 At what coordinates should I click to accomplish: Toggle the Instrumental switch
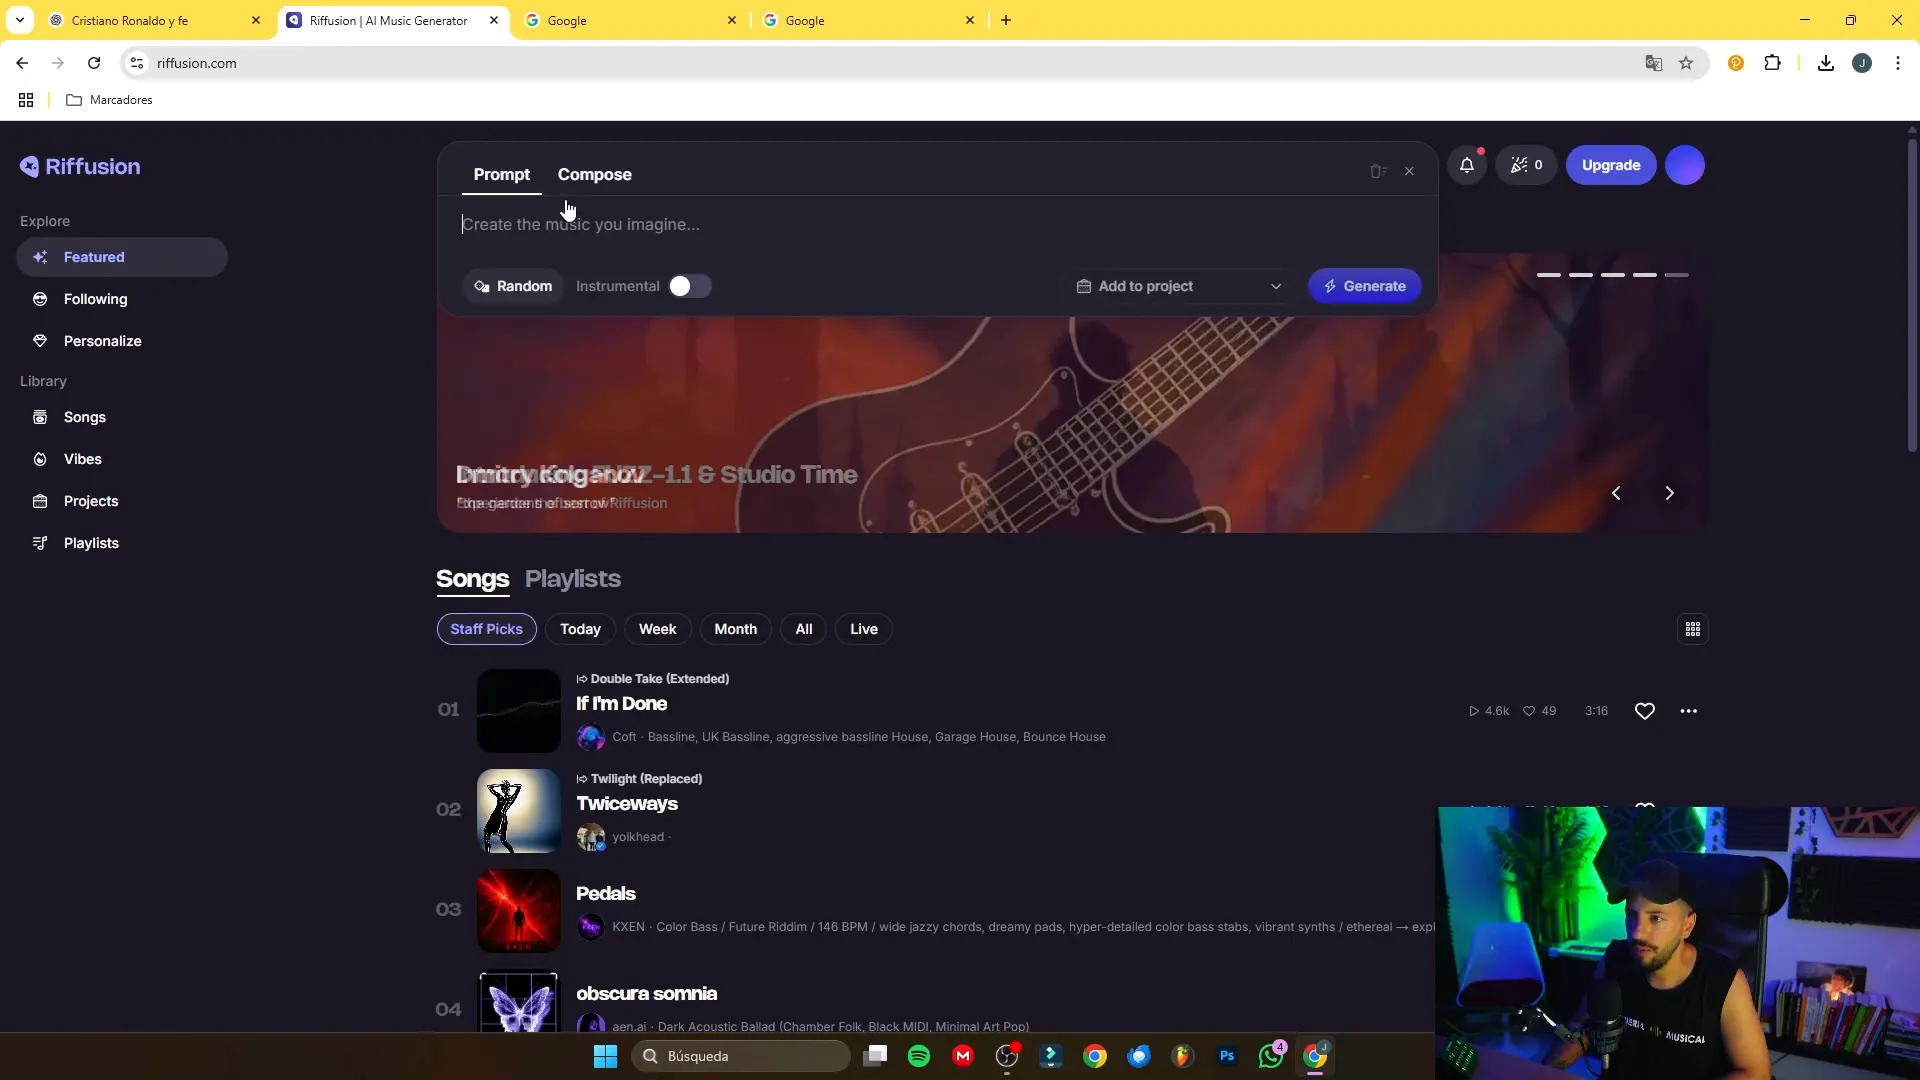(x=689, y=286)
